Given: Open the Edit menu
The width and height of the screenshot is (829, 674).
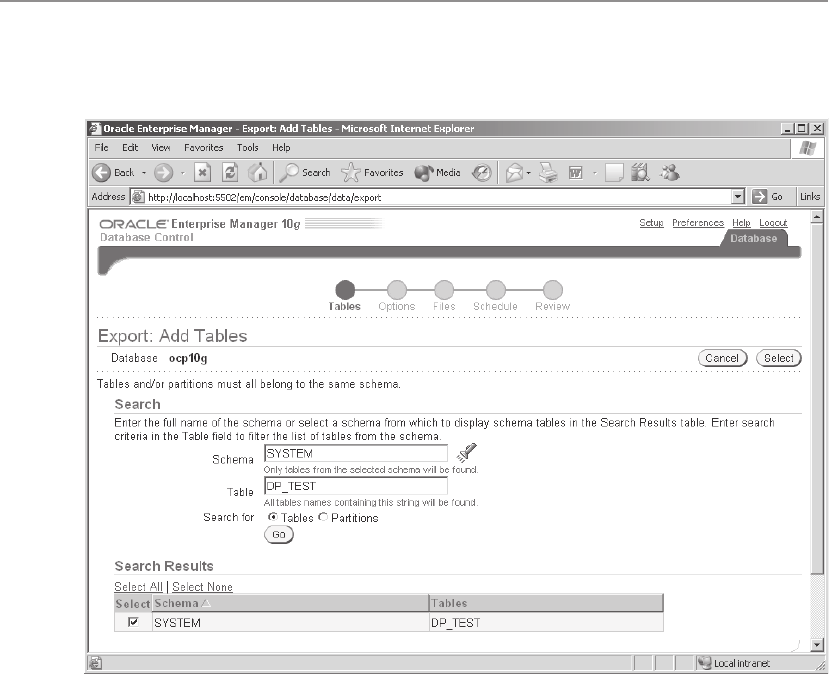Looking at the screenshot, I should click(x=130, y=148).
